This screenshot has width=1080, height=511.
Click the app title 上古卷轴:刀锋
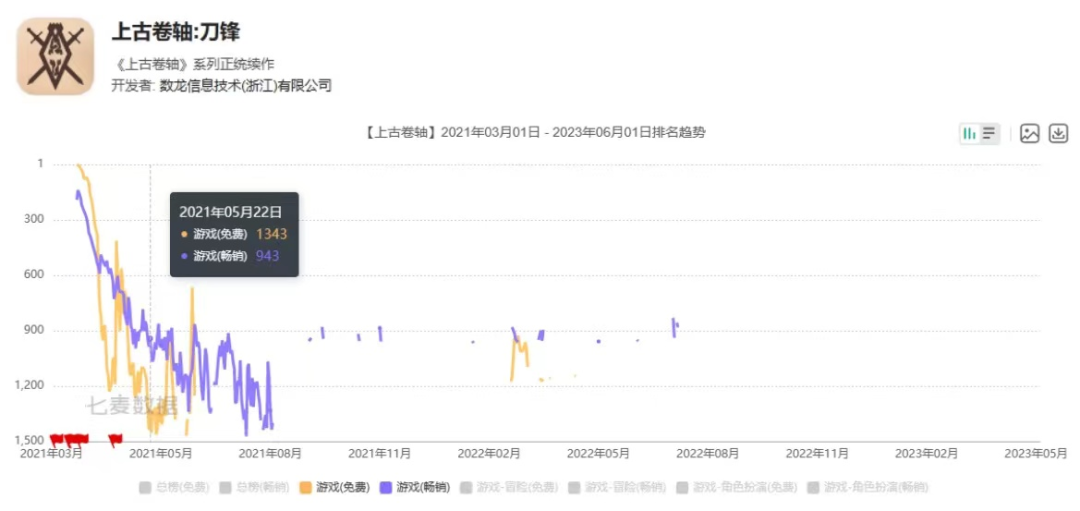tap(176, 32)
